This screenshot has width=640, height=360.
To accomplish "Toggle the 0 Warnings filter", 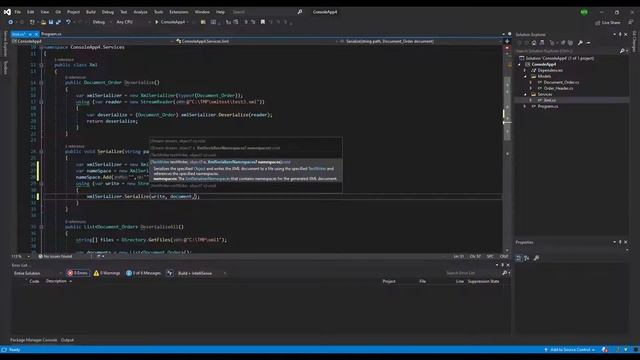I will point(107,273).
